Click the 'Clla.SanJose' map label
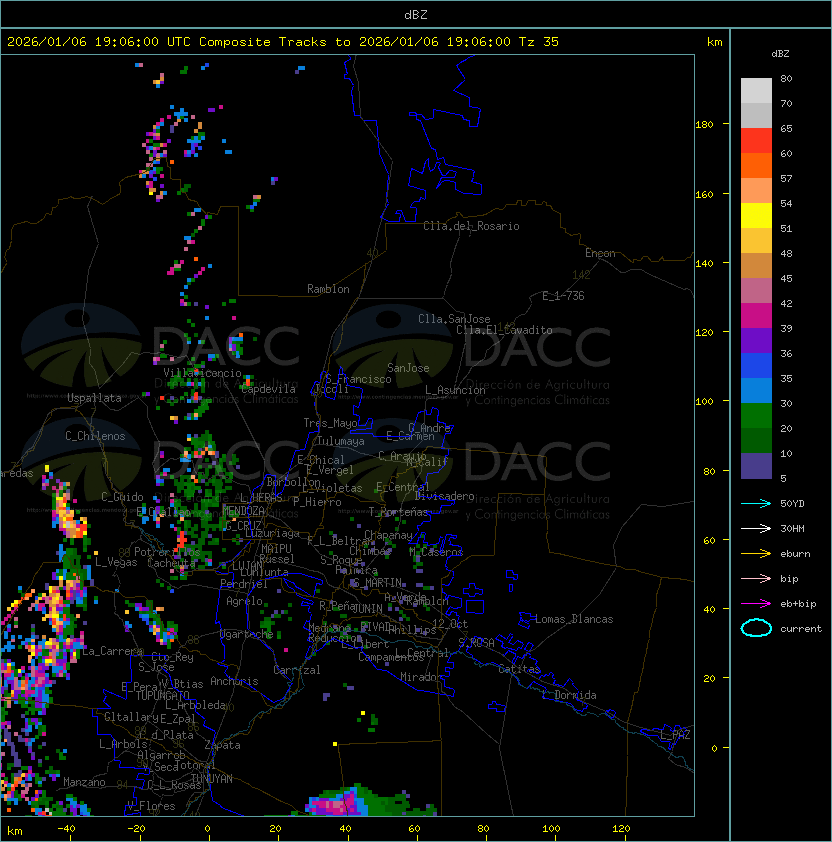The height and width of the screenshot is (842, 832). click(x=454, y=319)
